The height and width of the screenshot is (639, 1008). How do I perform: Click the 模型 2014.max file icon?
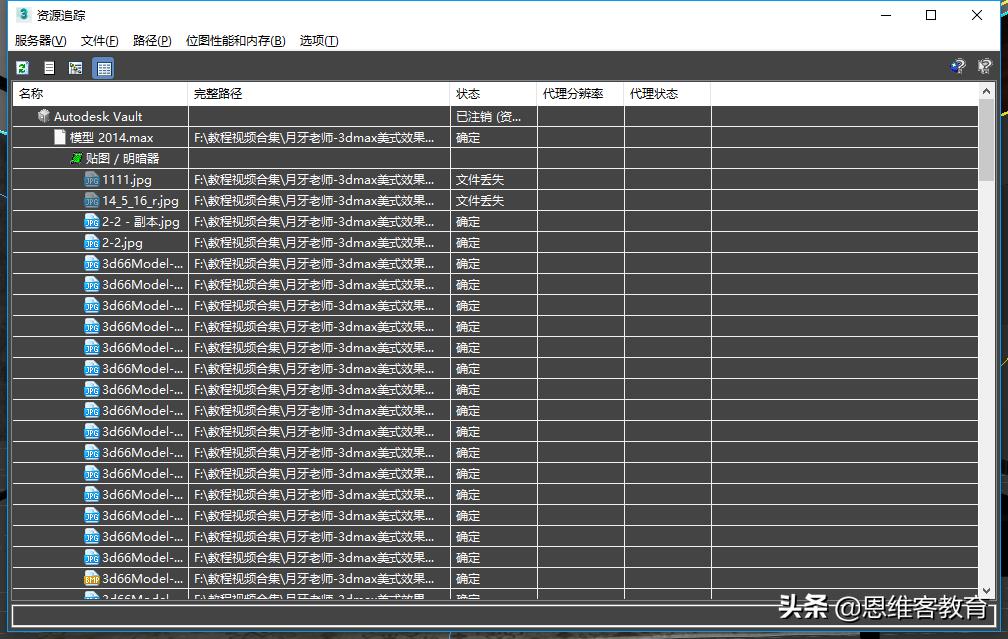60,137
